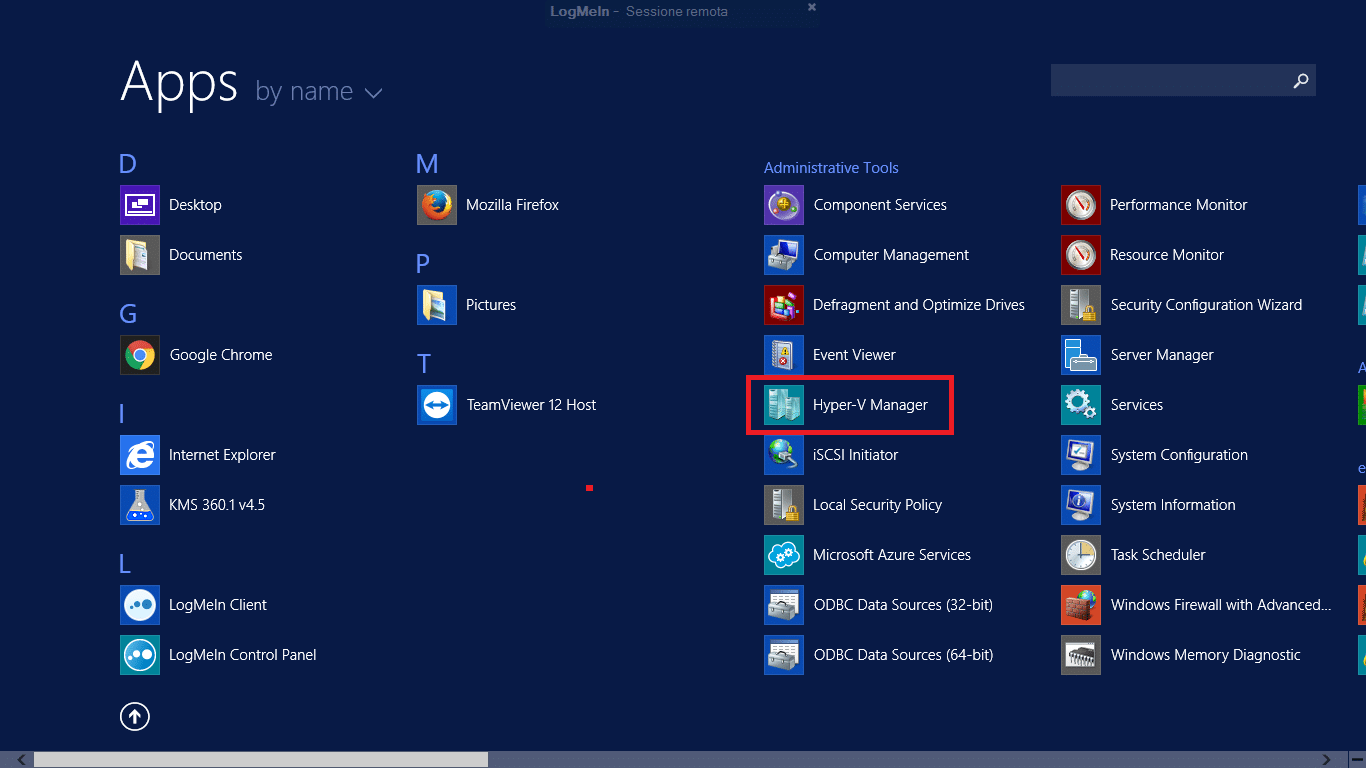This screenshot has height=768, width=1366.
Task: Jump to letter group G header
Action: (128, 314)
